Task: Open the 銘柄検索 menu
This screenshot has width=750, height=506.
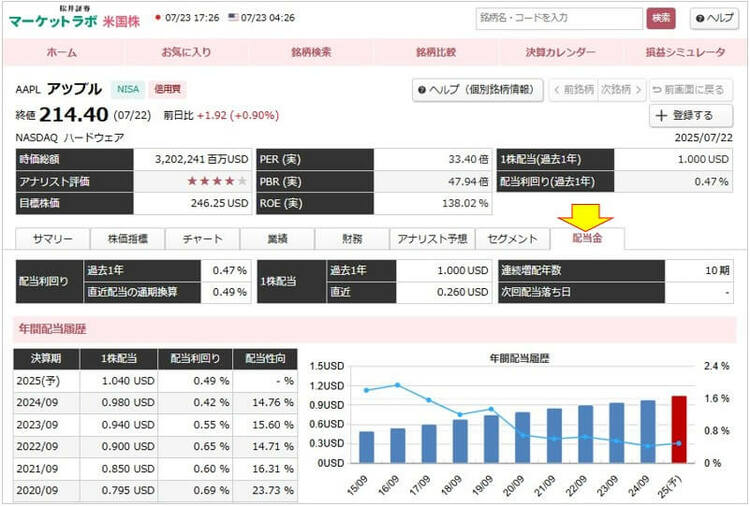Action: (x=311, y=52)
